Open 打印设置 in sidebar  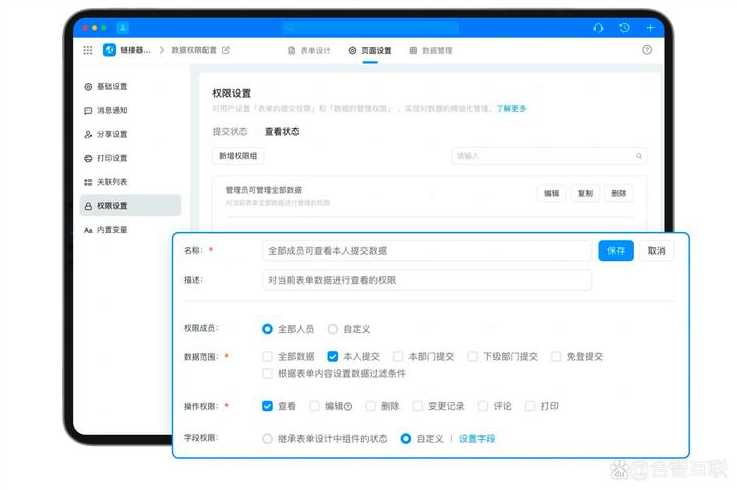130,158
